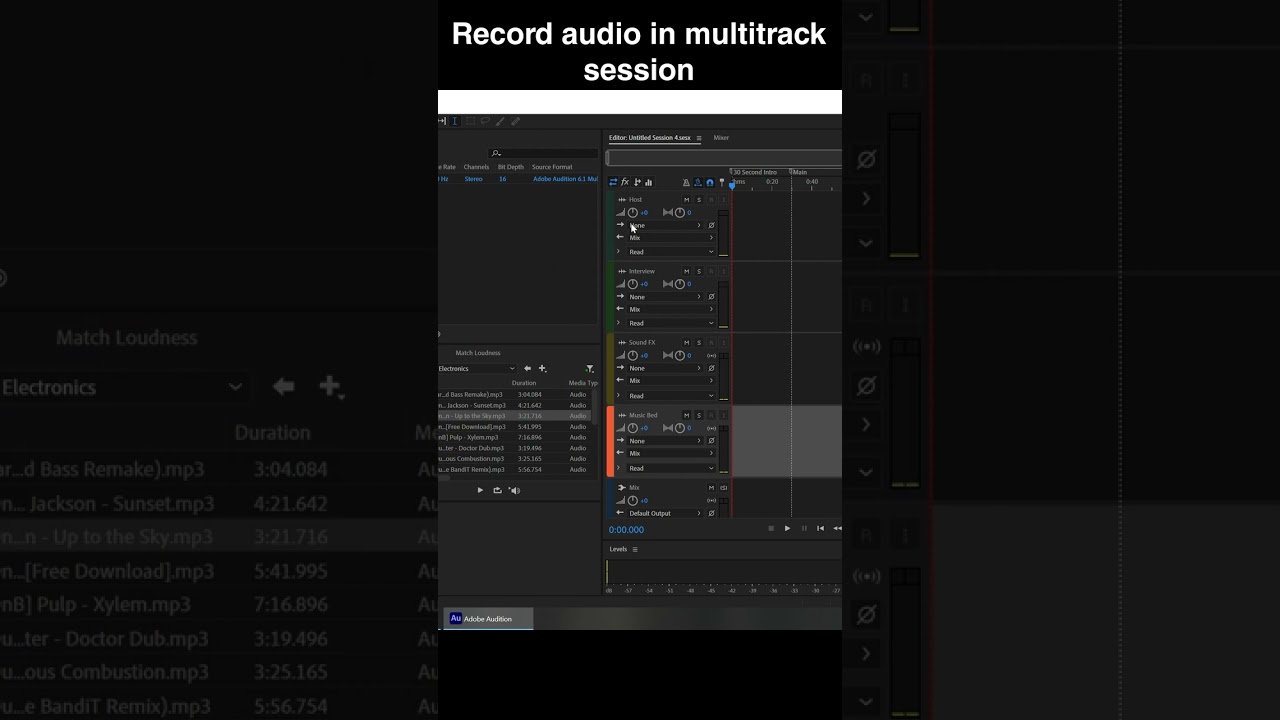Image resolution: width=1280 pixels, height=720 pixels.
Task: Select the Marquee Selection tool
Action: pyautogui.click(x=470, y=121)
